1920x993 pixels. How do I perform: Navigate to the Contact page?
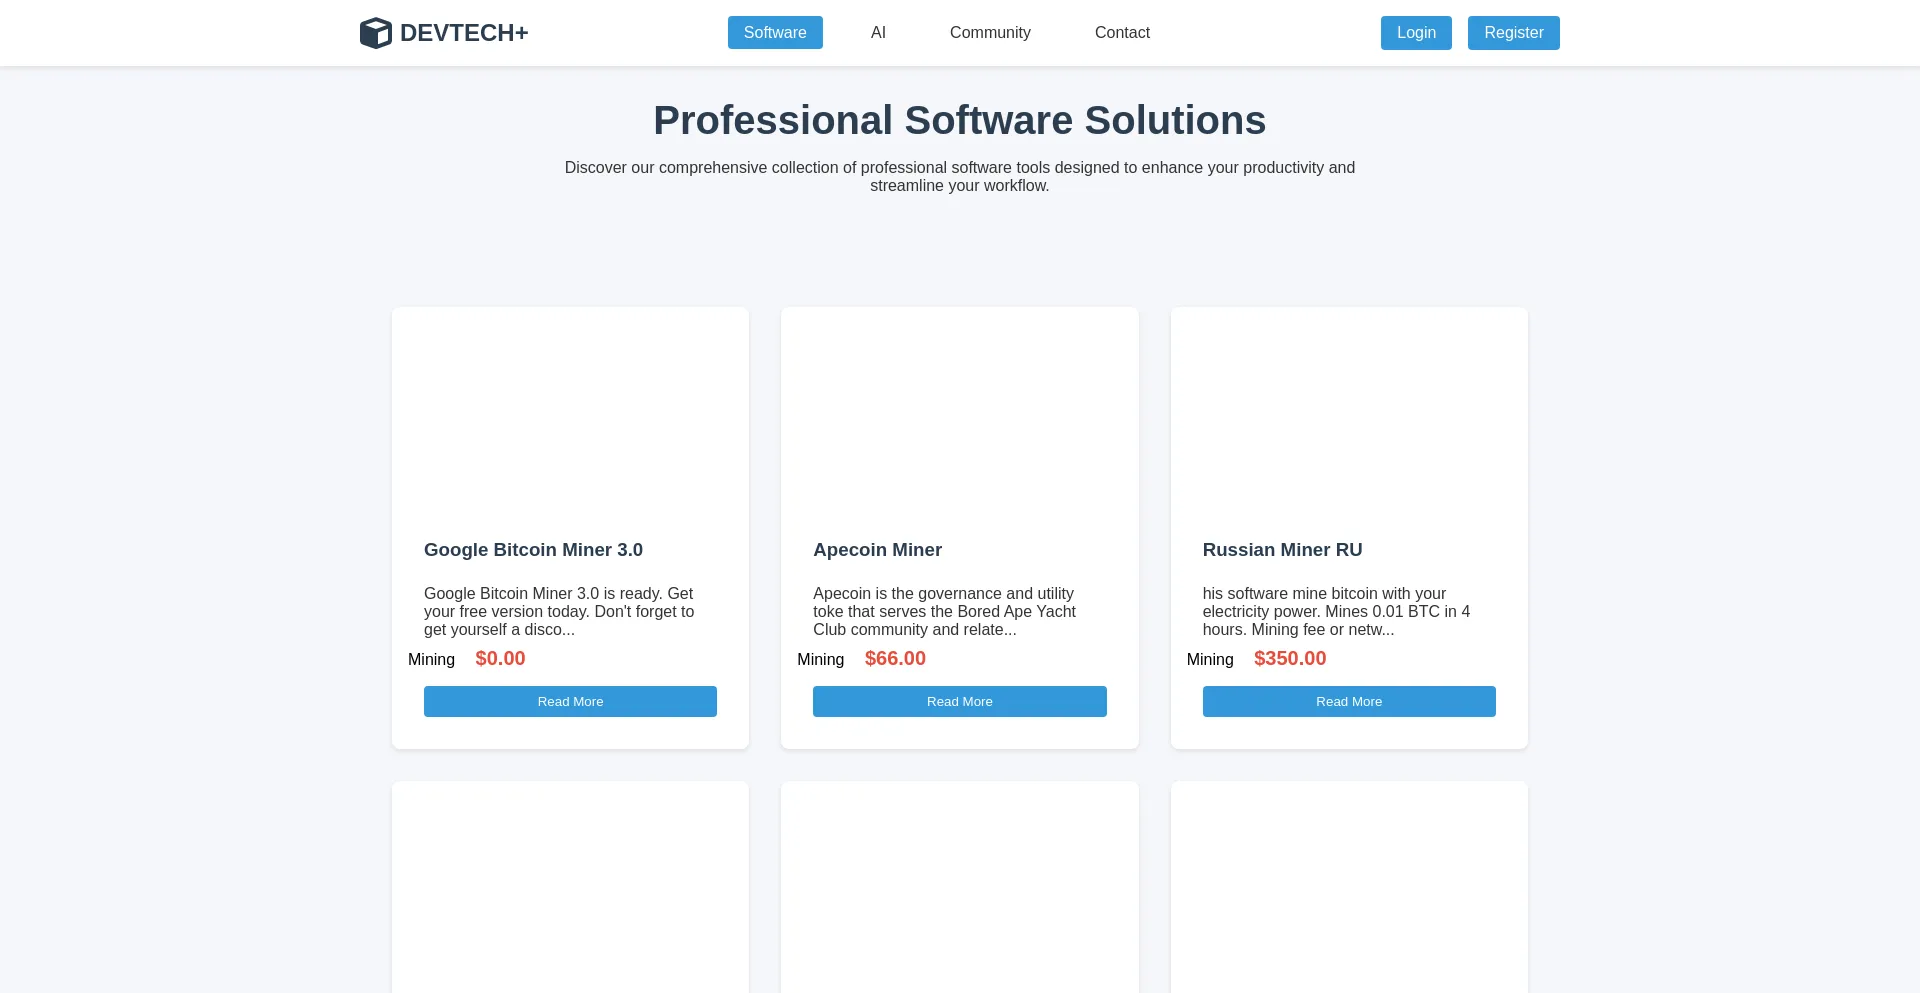[1121, 33]
